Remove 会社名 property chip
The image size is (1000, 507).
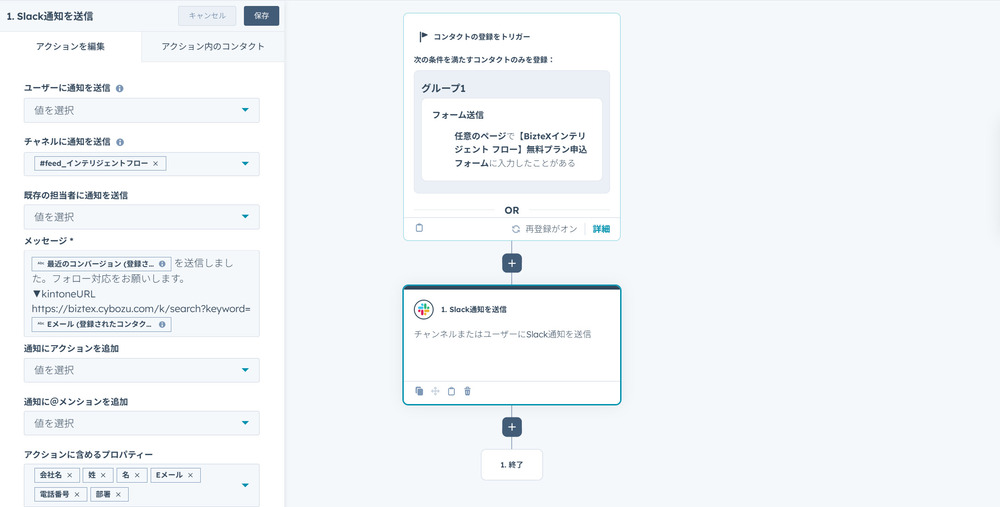coord(70,475)
